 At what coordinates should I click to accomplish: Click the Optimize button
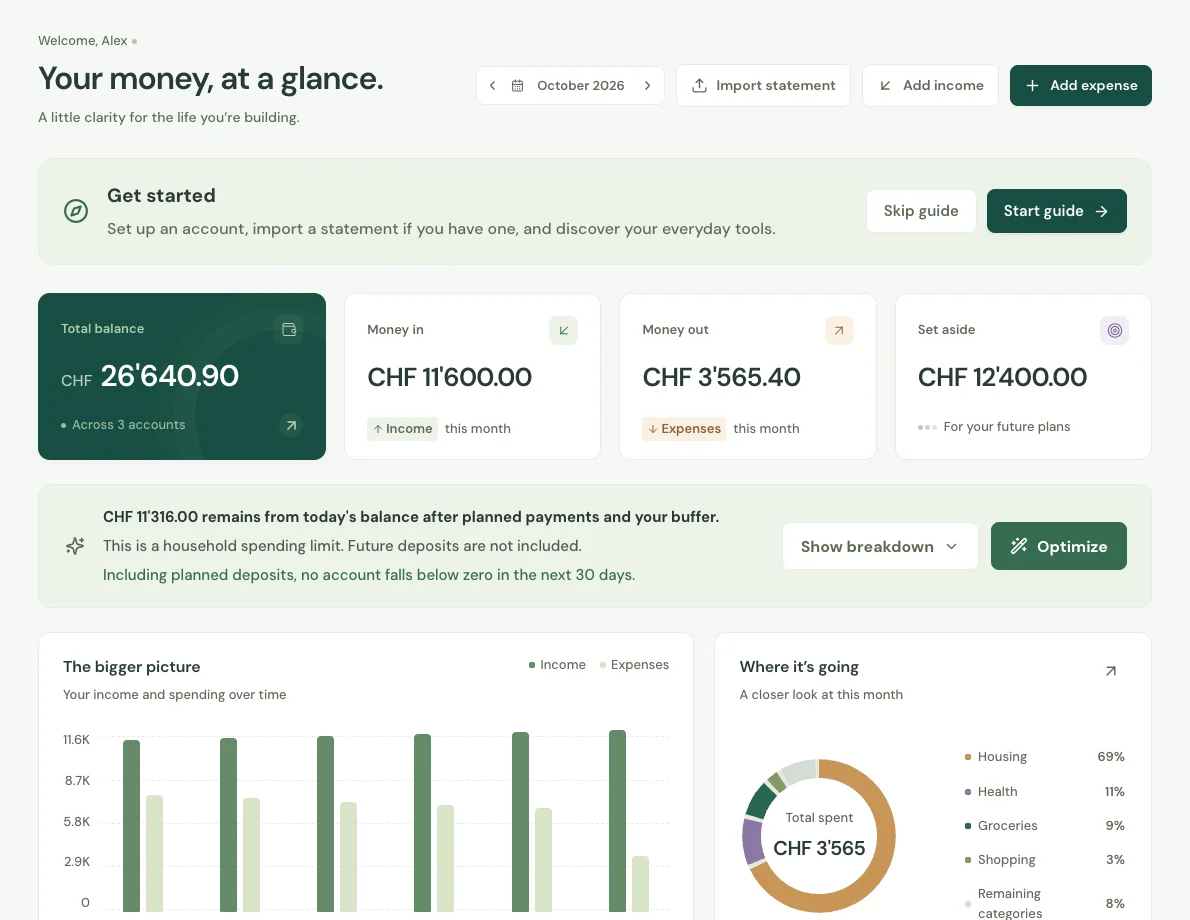[x=1059, y=547]
